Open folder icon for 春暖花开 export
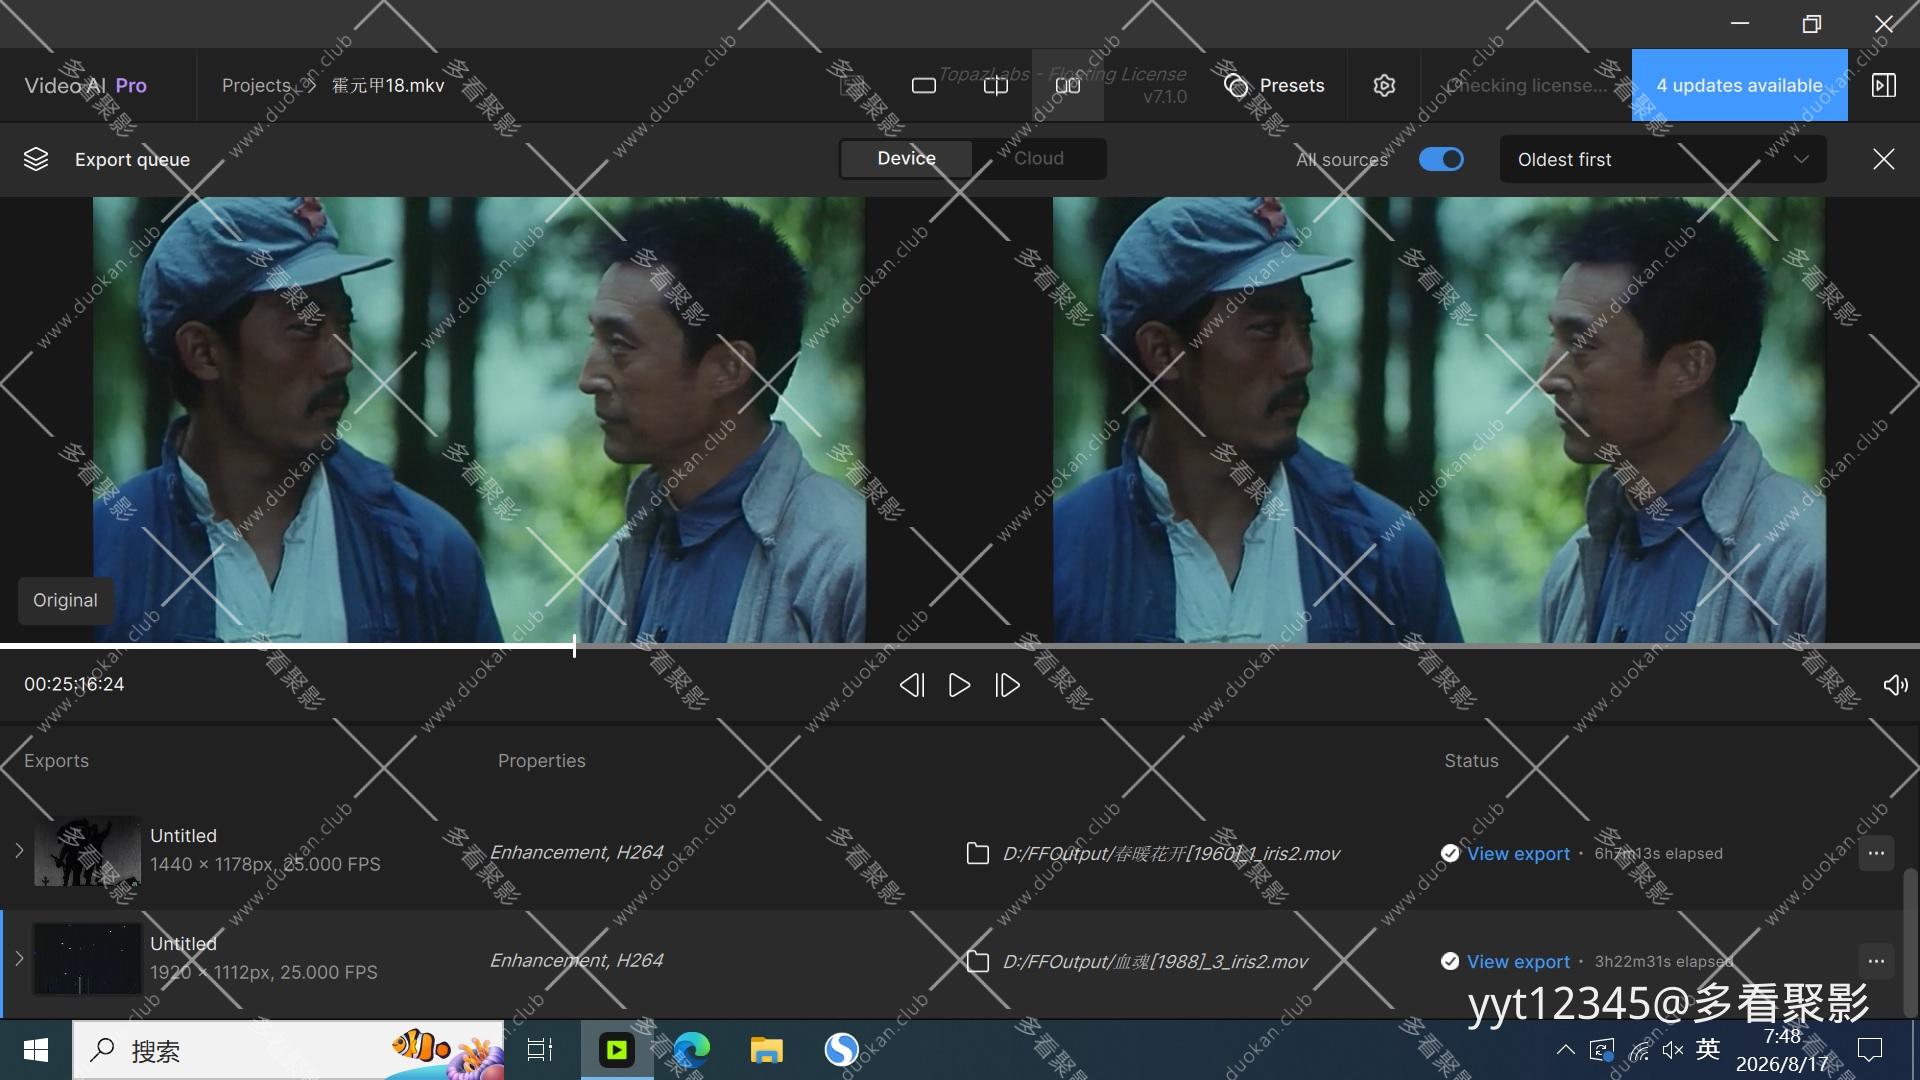The width and height of the screenshot is (1920, 1080). 977,853
